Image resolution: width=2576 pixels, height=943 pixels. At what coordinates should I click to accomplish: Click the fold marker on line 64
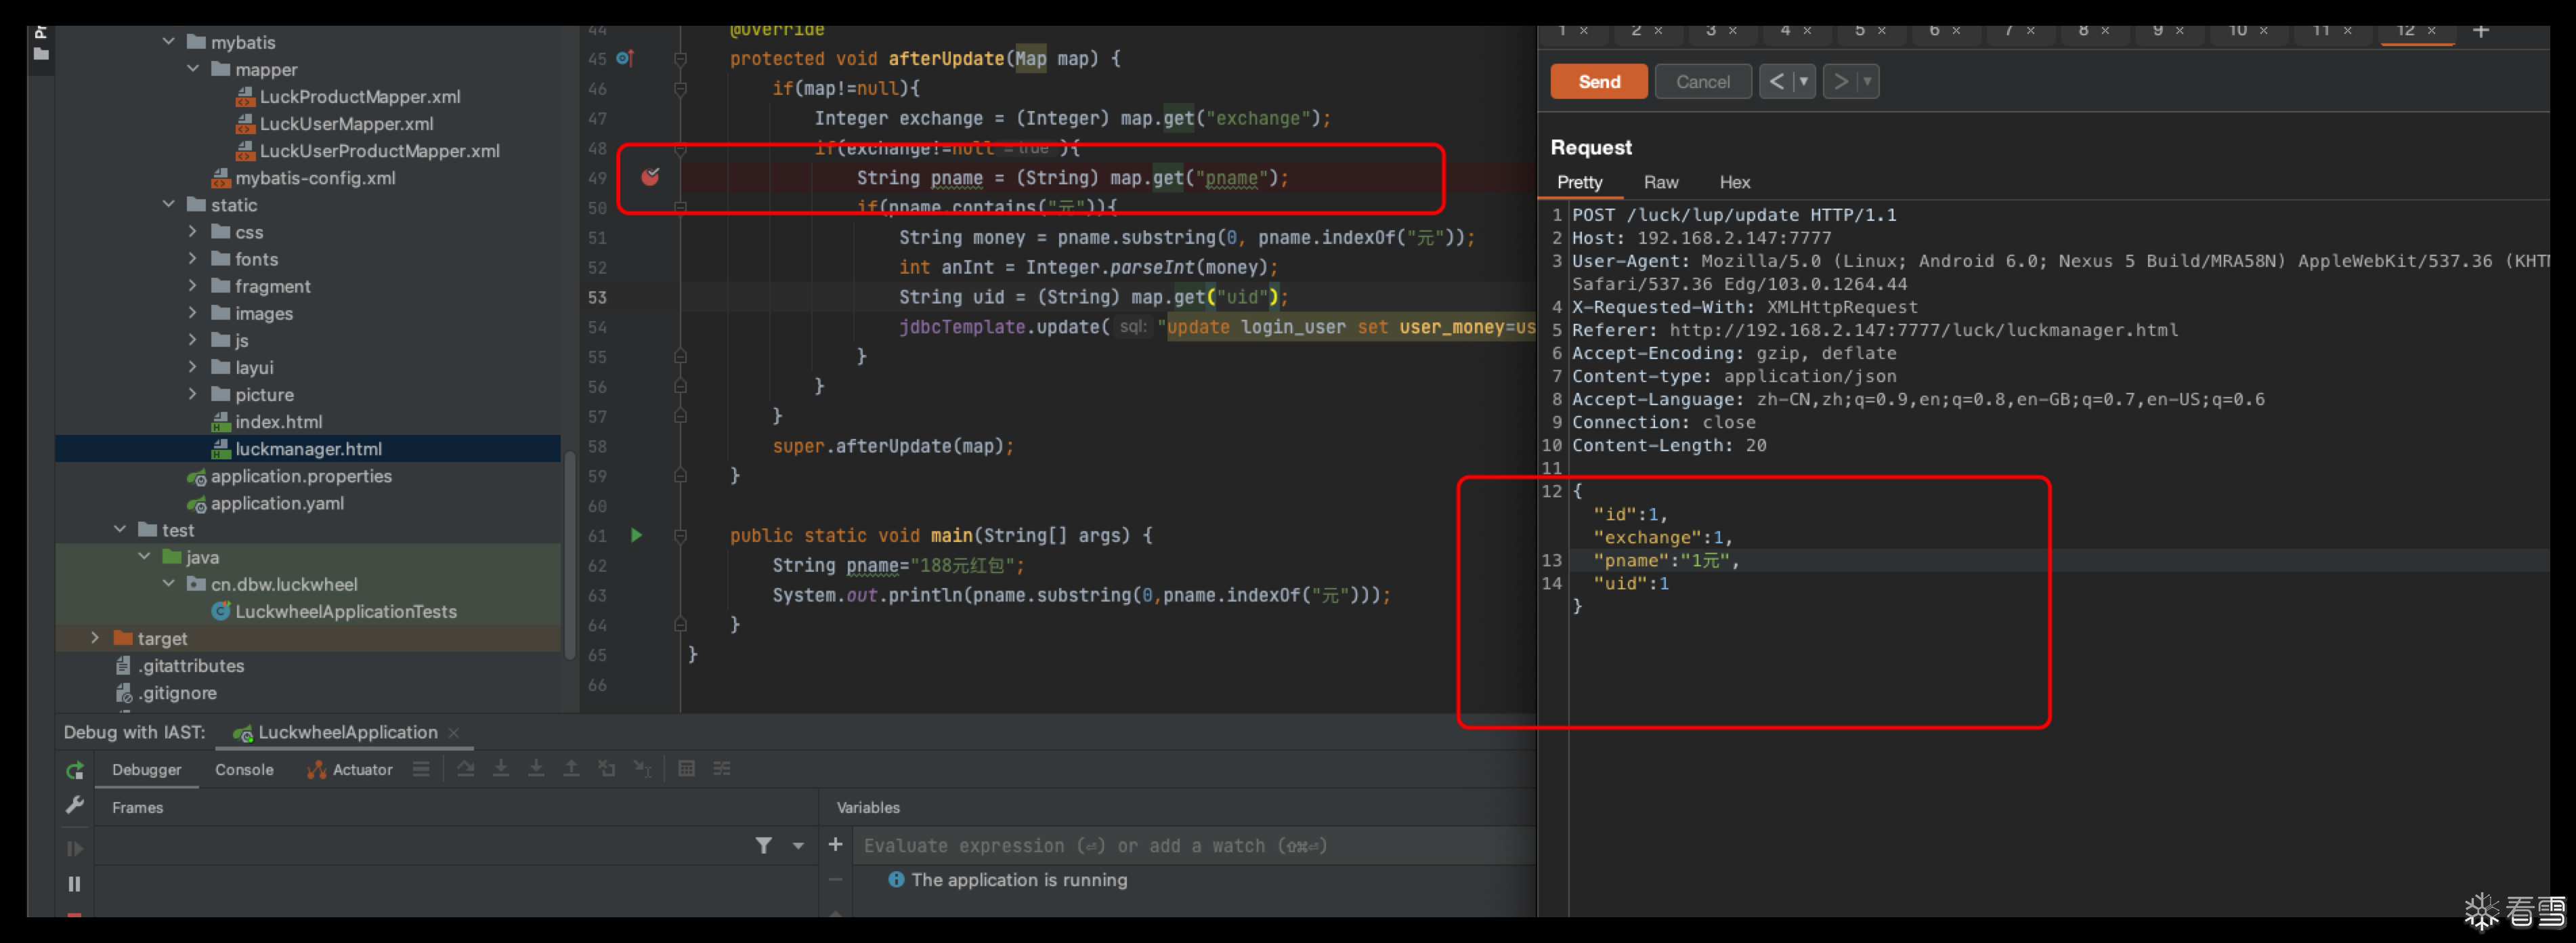coord(680,625)
